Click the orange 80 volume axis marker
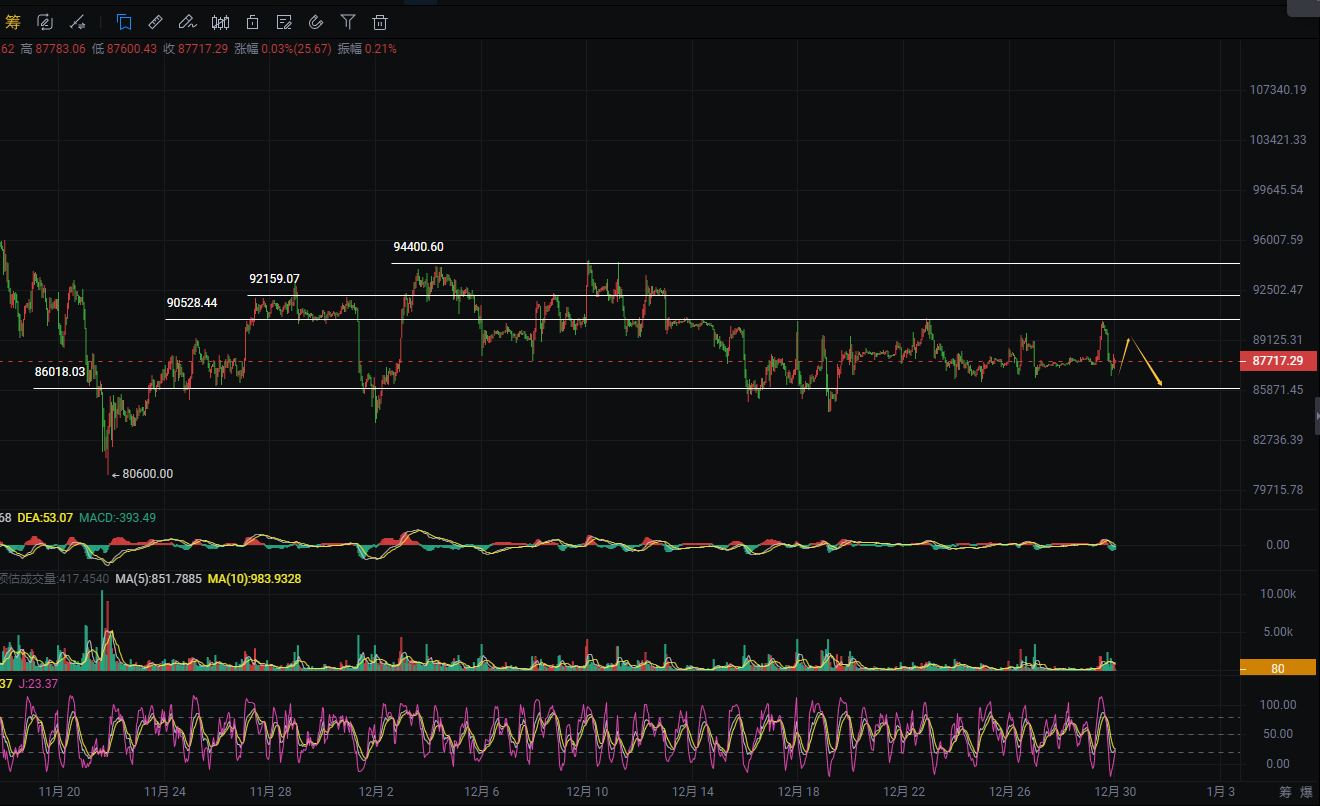 (x=1277, y=668)
